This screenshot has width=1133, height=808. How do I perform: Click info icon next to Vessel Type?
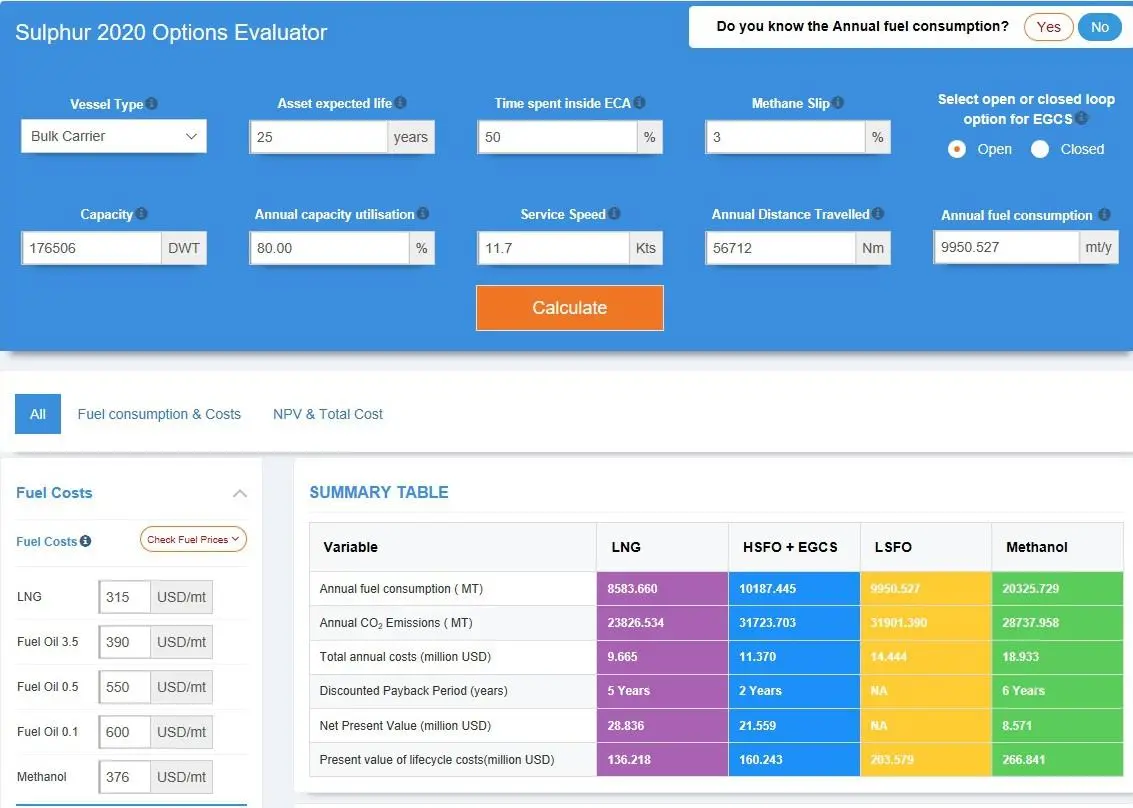tap(151, 103)
